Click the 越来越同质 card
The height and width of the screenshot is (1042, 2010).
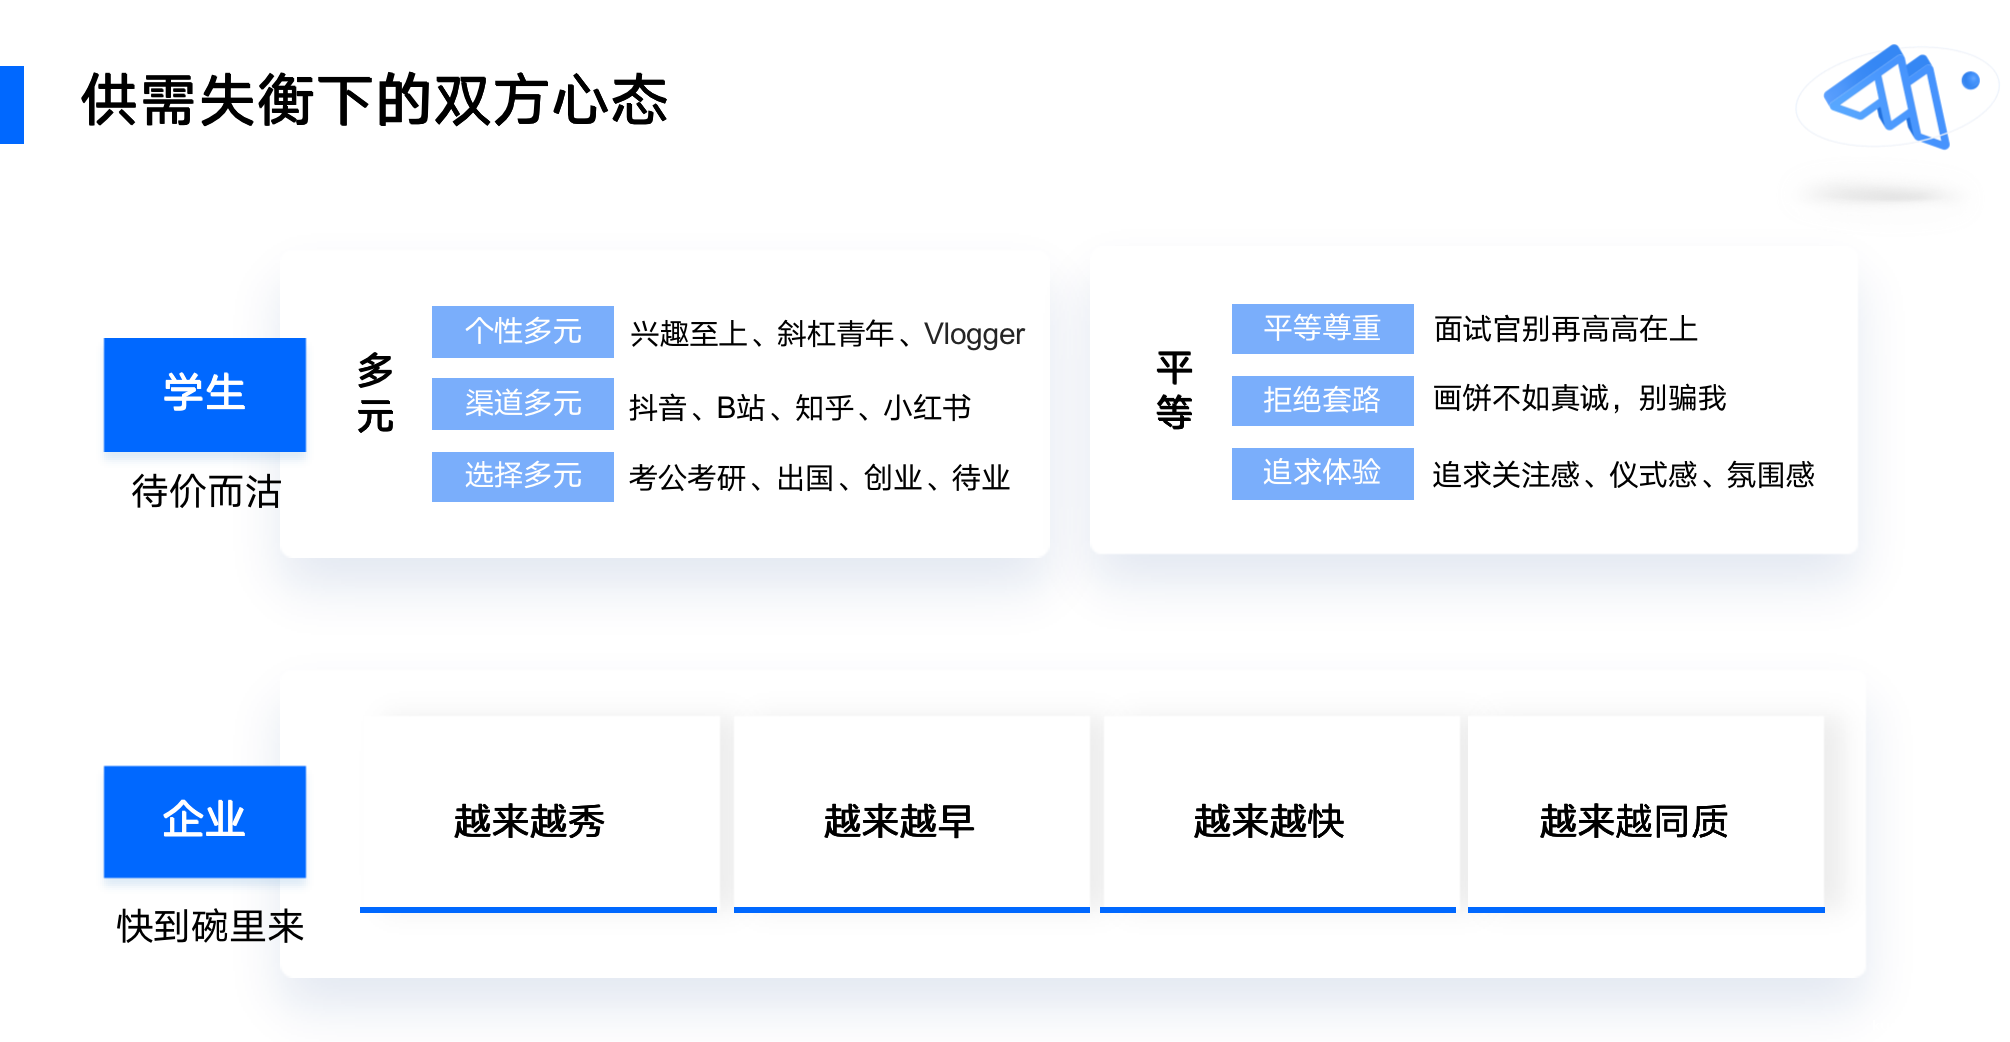coord(1646,814)
